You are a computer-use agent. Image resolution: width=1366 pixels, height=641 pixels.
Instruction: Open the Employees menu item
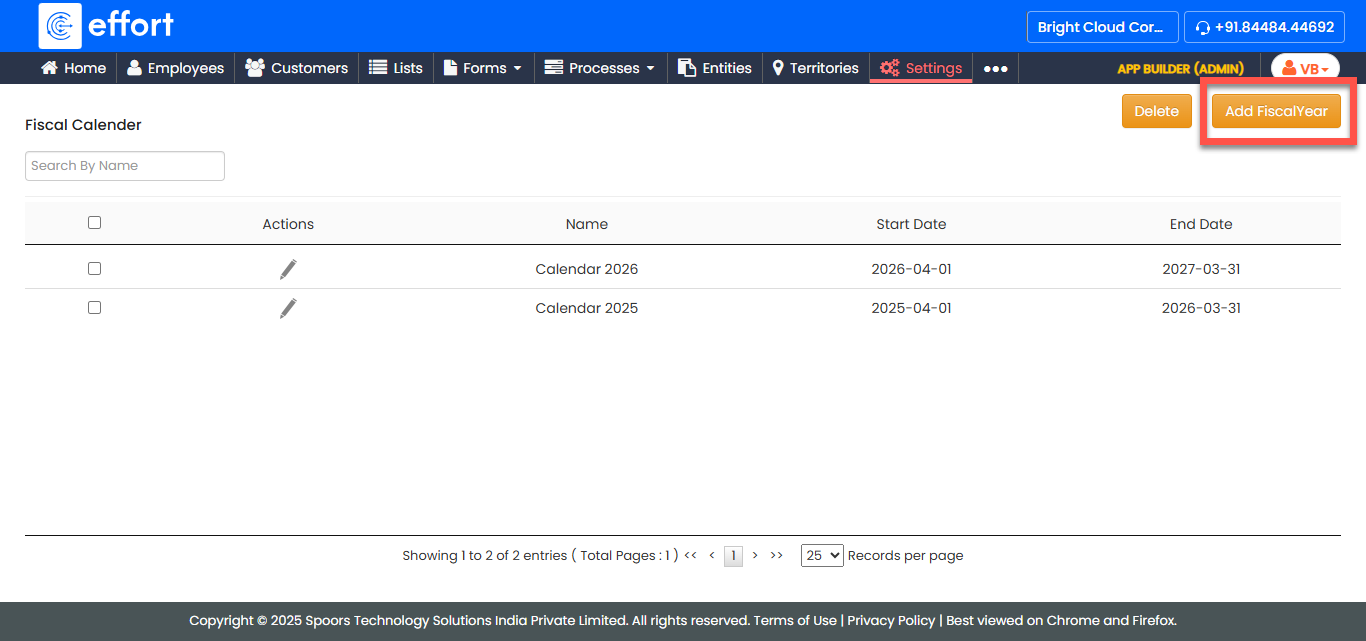(x=175, y=68)
